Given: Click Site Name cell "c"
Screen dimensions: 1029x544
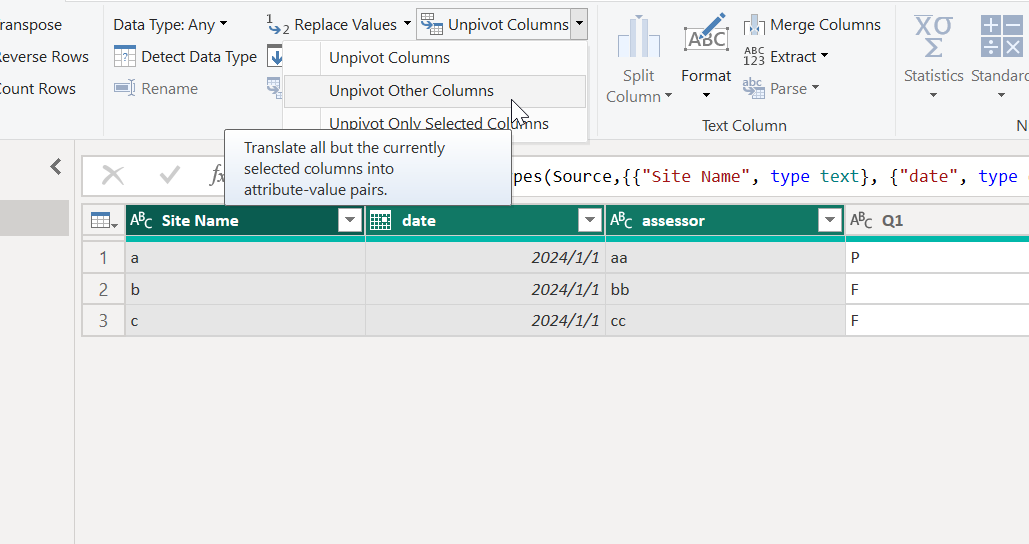Looking at the screenshot, I should click(245, 321).
